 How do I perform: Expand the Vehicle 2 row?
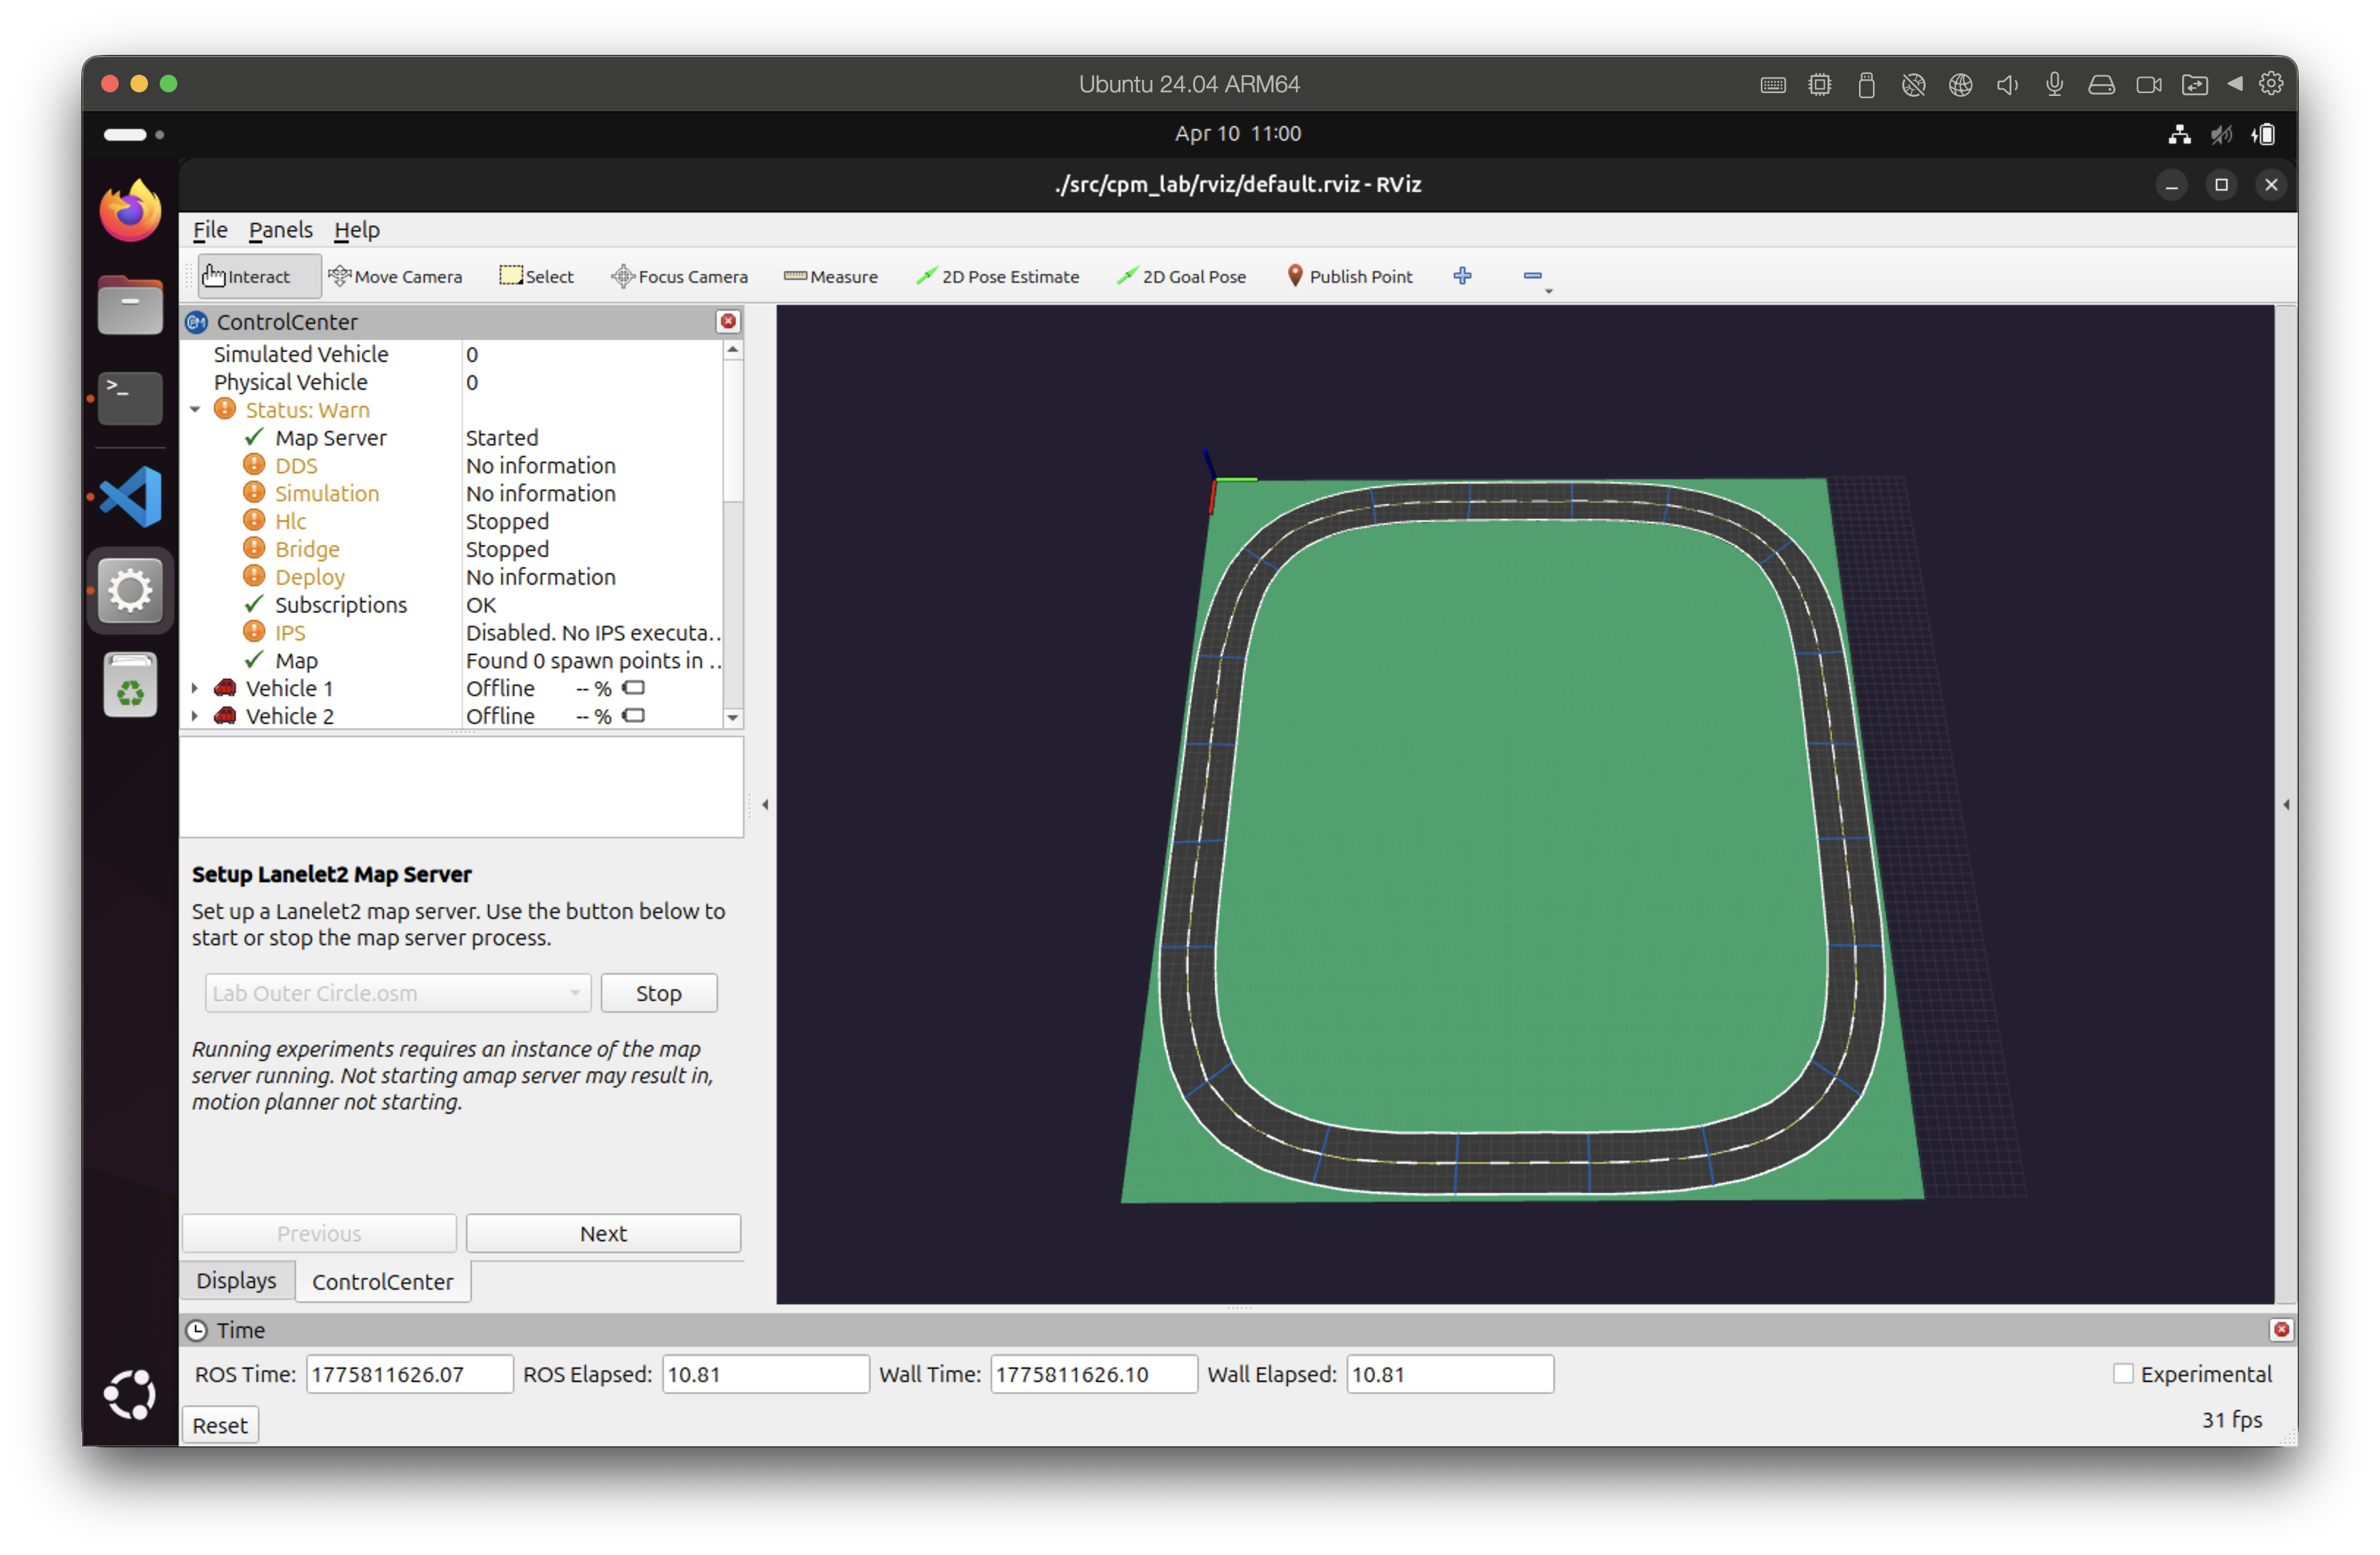coord(195,716)
